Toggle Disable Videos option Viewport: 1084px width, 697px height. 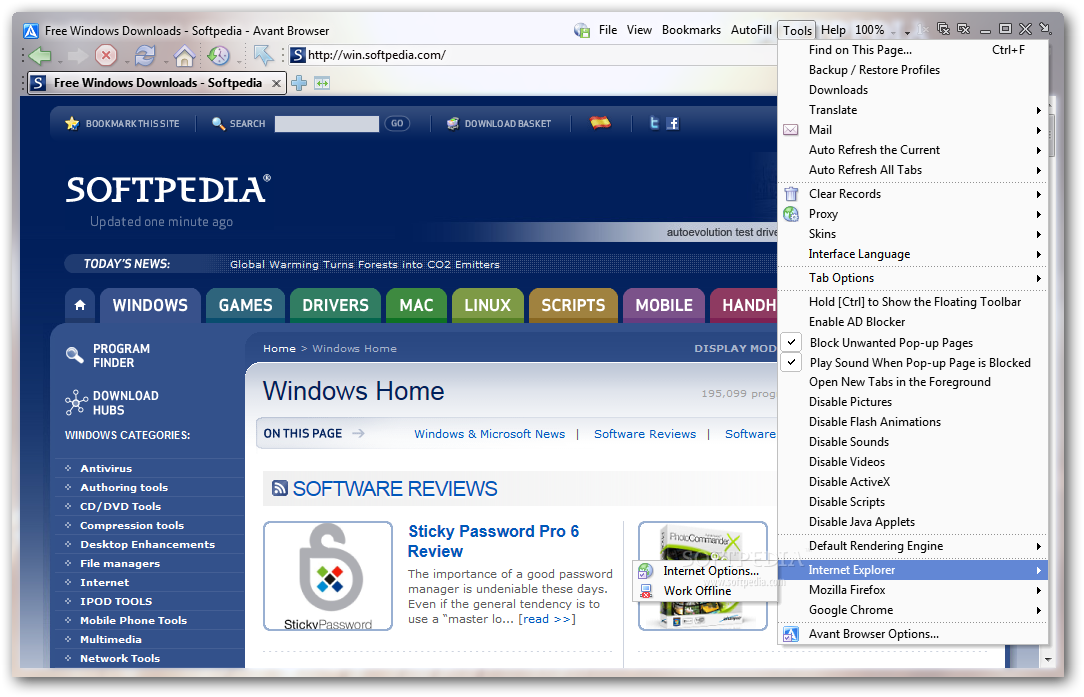[913, 463]
